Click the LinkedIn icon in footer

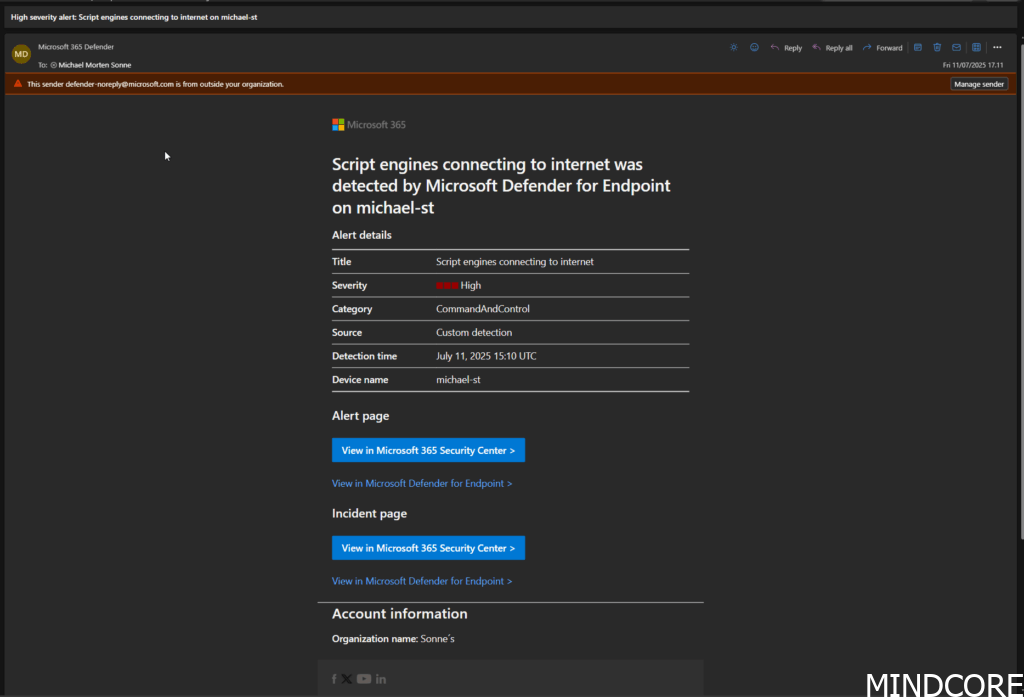coord(381,679)
